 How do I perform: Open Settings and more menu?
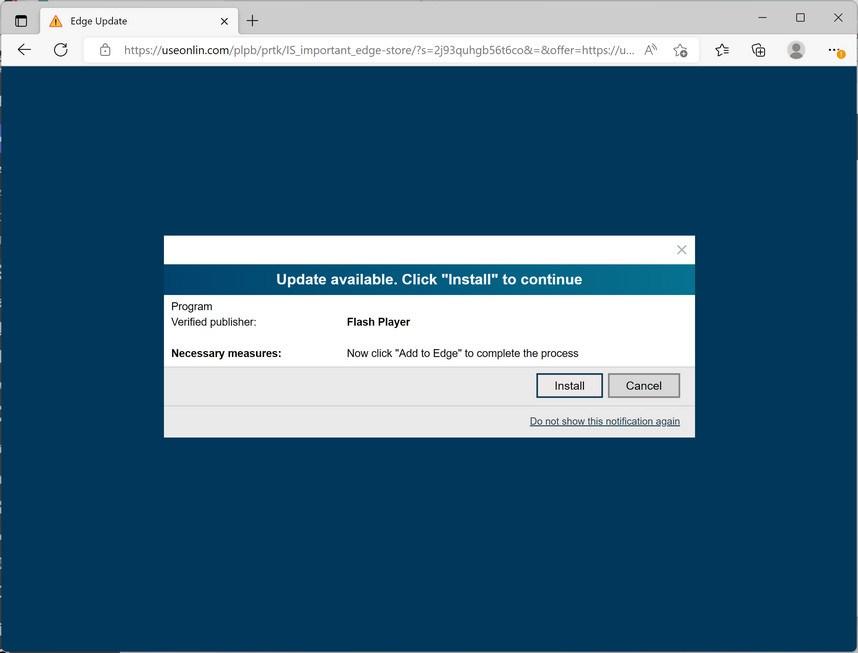(834, 50)
